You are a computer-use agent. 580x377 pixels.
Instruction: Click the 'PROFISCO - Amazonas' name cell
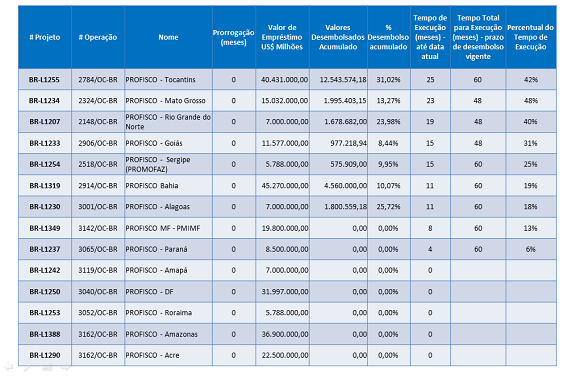[168, 334]
